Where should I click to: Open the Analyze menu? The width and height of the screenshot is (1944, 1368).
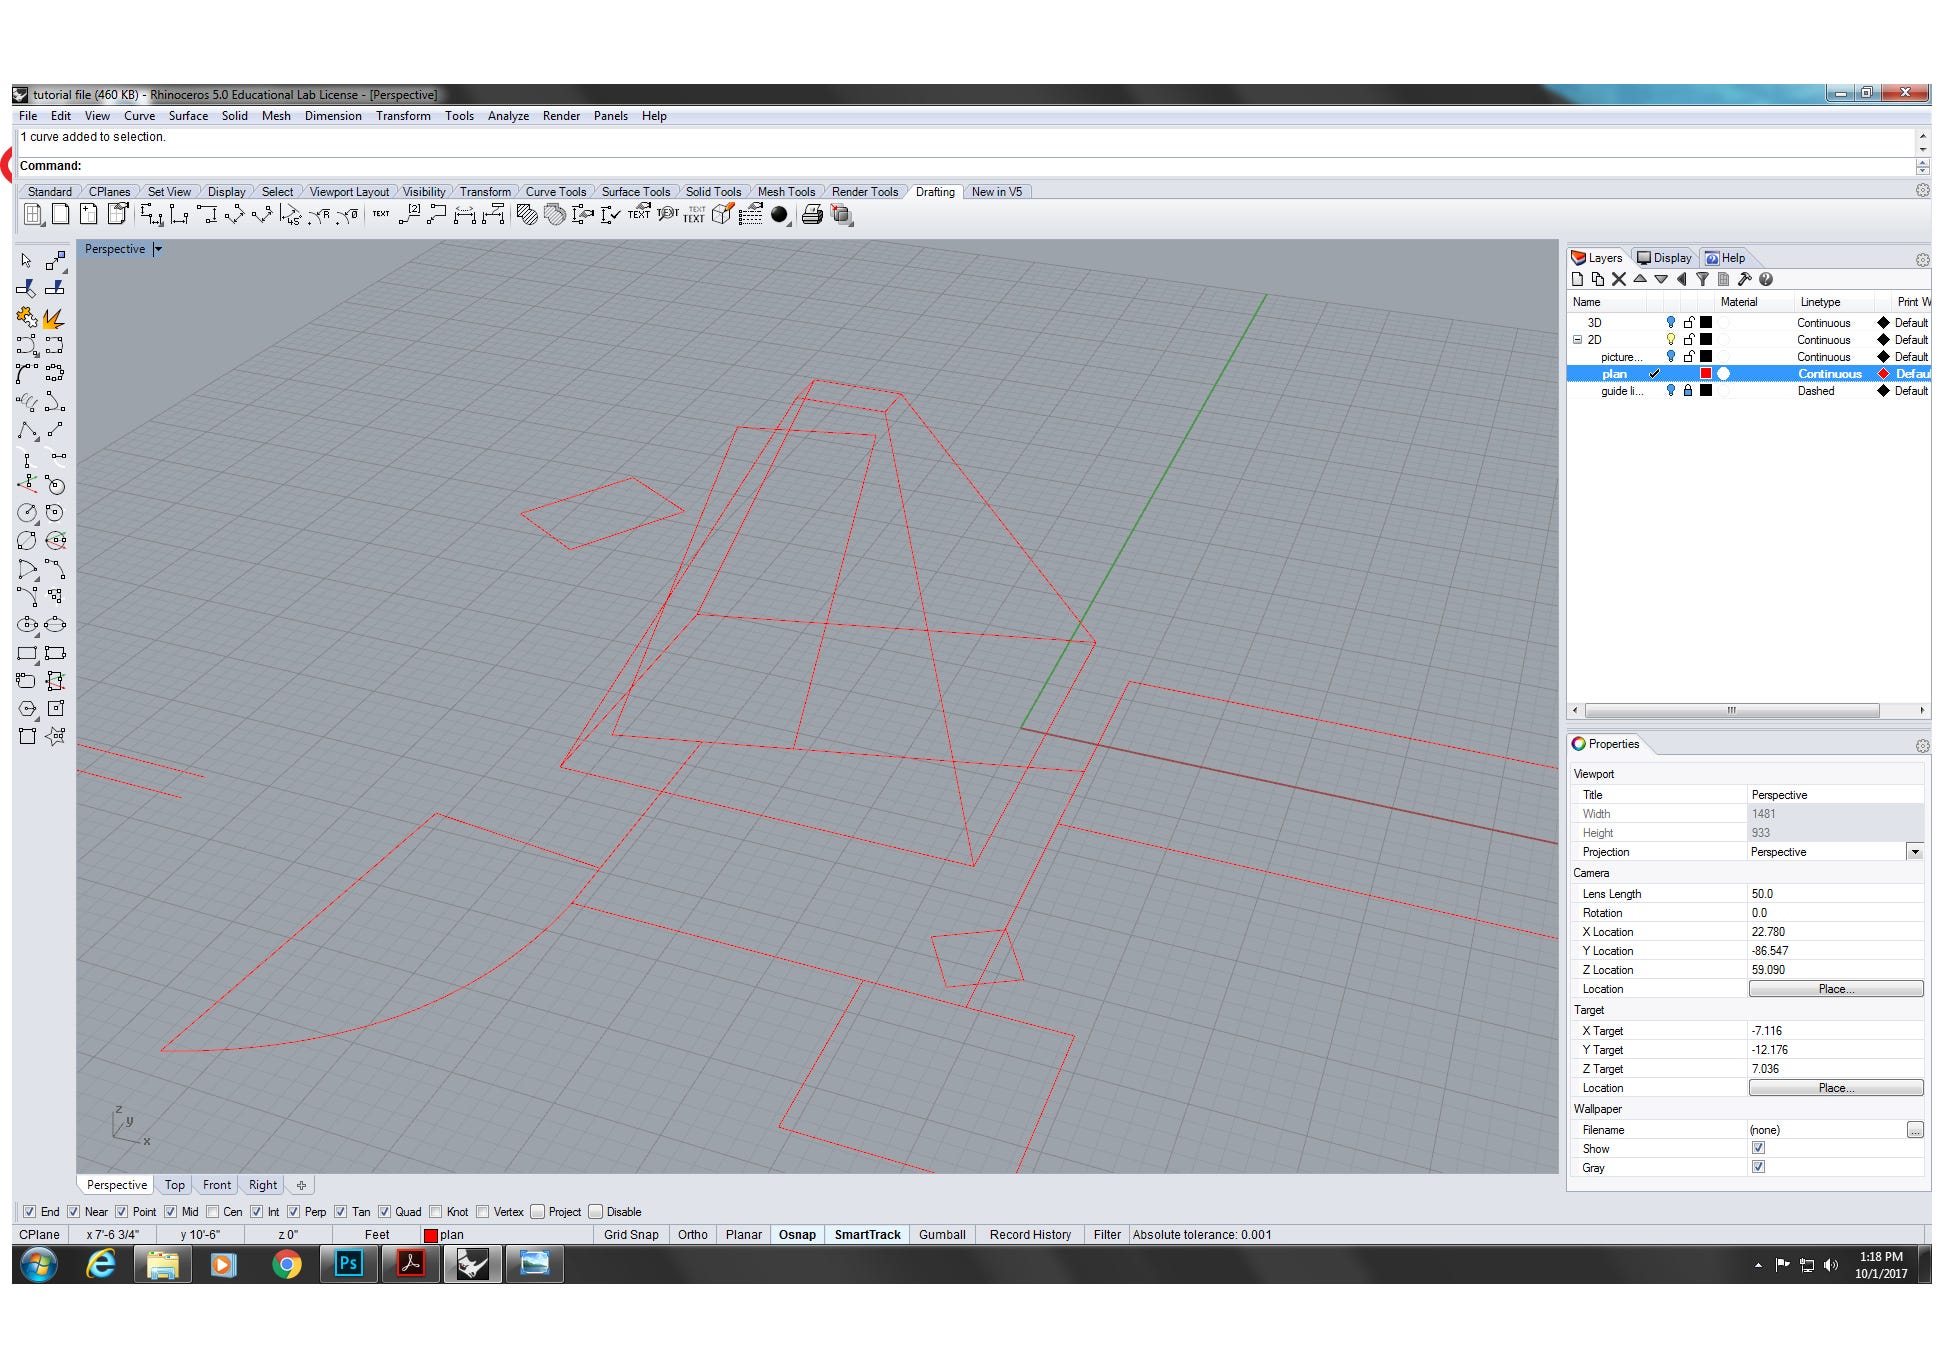pyautogui.click(x=508, y=116)
